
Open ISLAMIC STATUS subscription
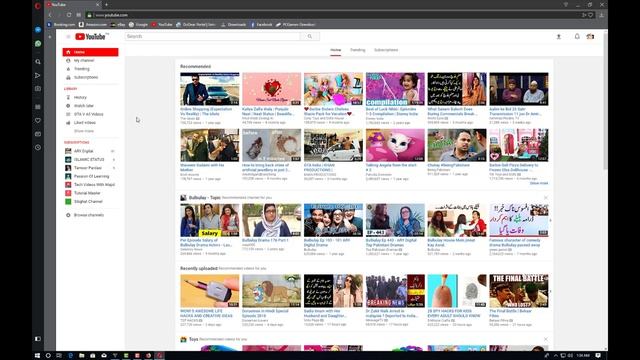click(x=90, y=160)
